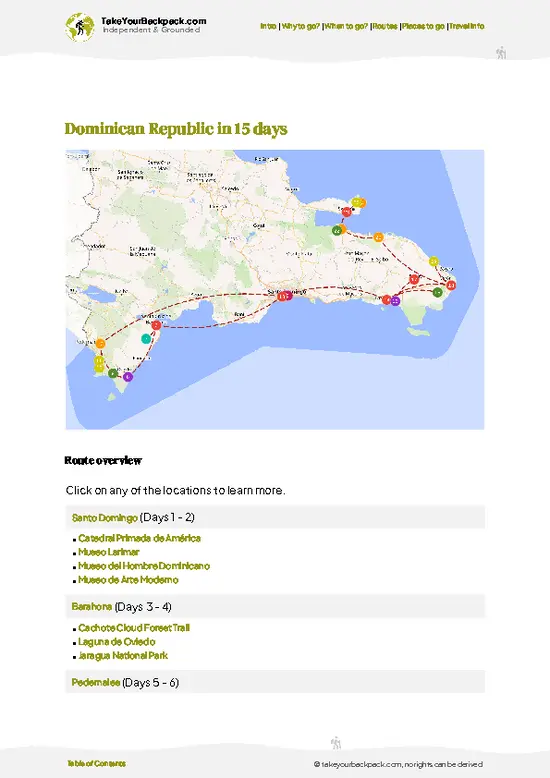Open the Museo Larimar link
The width and height of the screenshot is (550, 778).
pyautogui.click(x=109, y=552)
